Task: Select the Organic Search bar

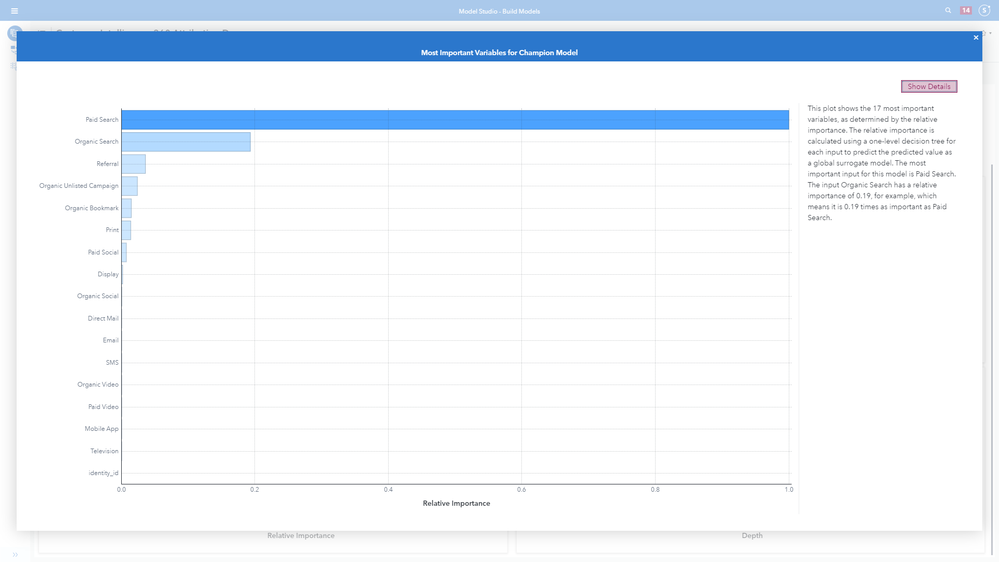Action: pos(186,141)
